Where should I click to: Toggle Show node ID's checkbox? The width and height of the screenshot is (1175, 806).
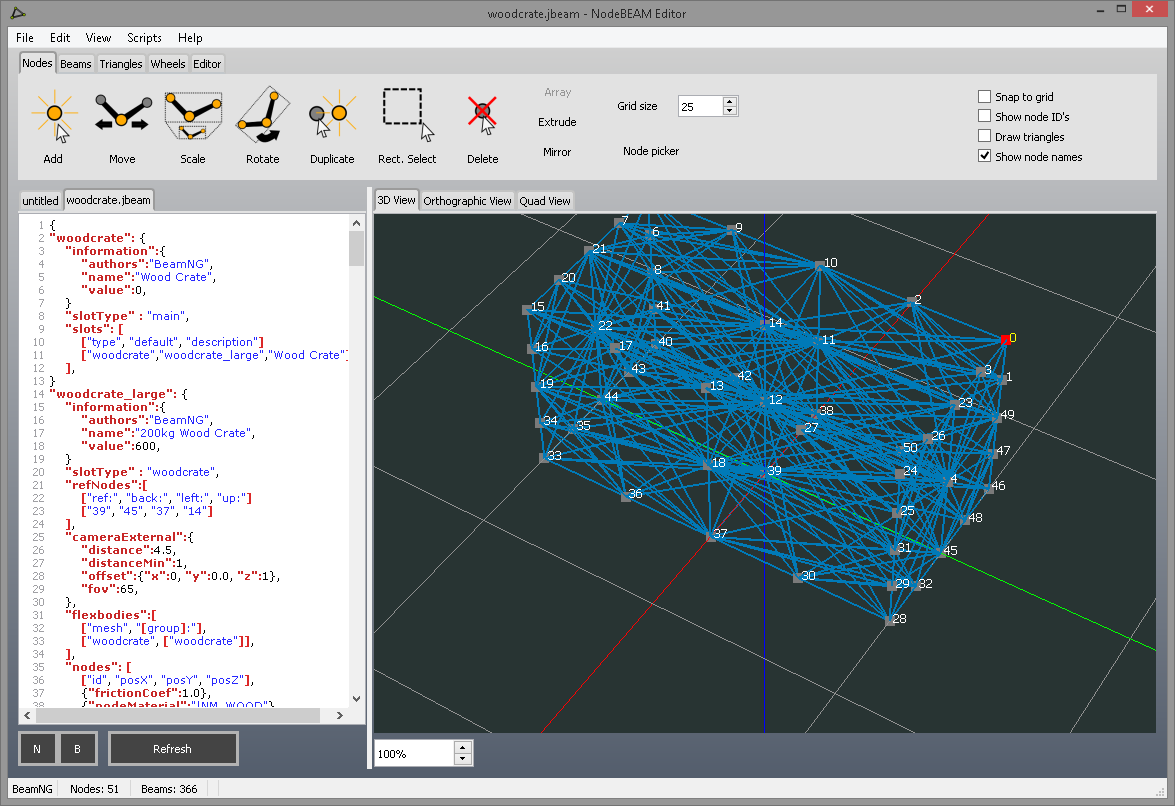click(x=985, y=117)
